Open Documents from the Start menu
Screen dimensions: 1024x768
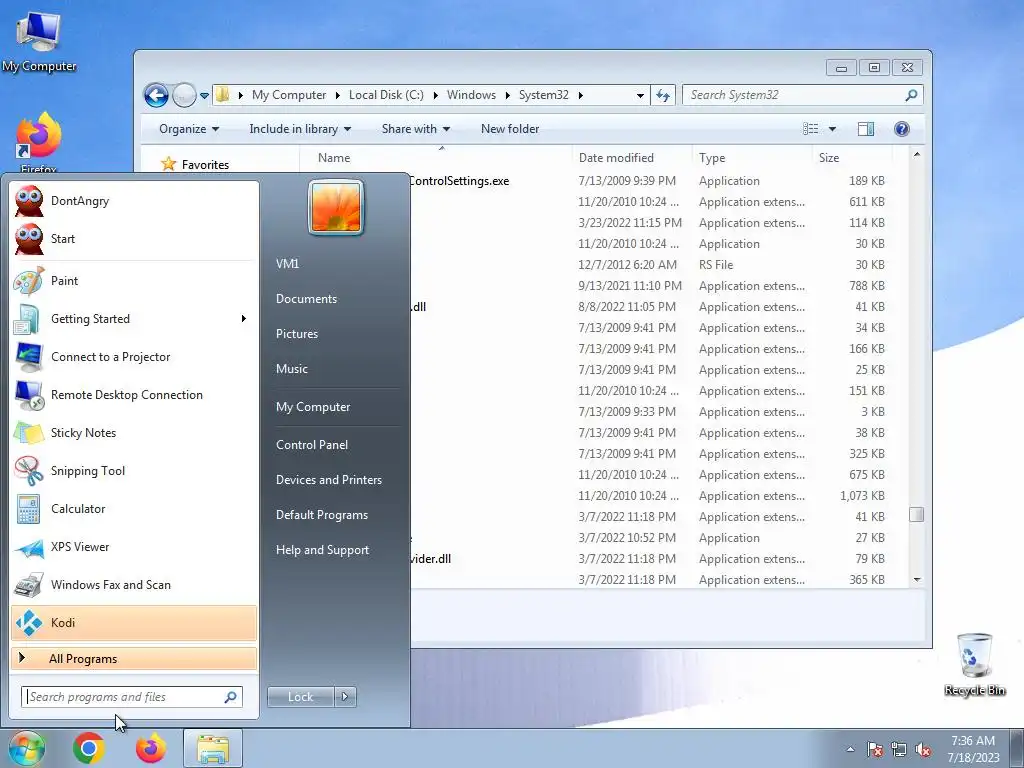pyautogui.click(x=306, y=299)
